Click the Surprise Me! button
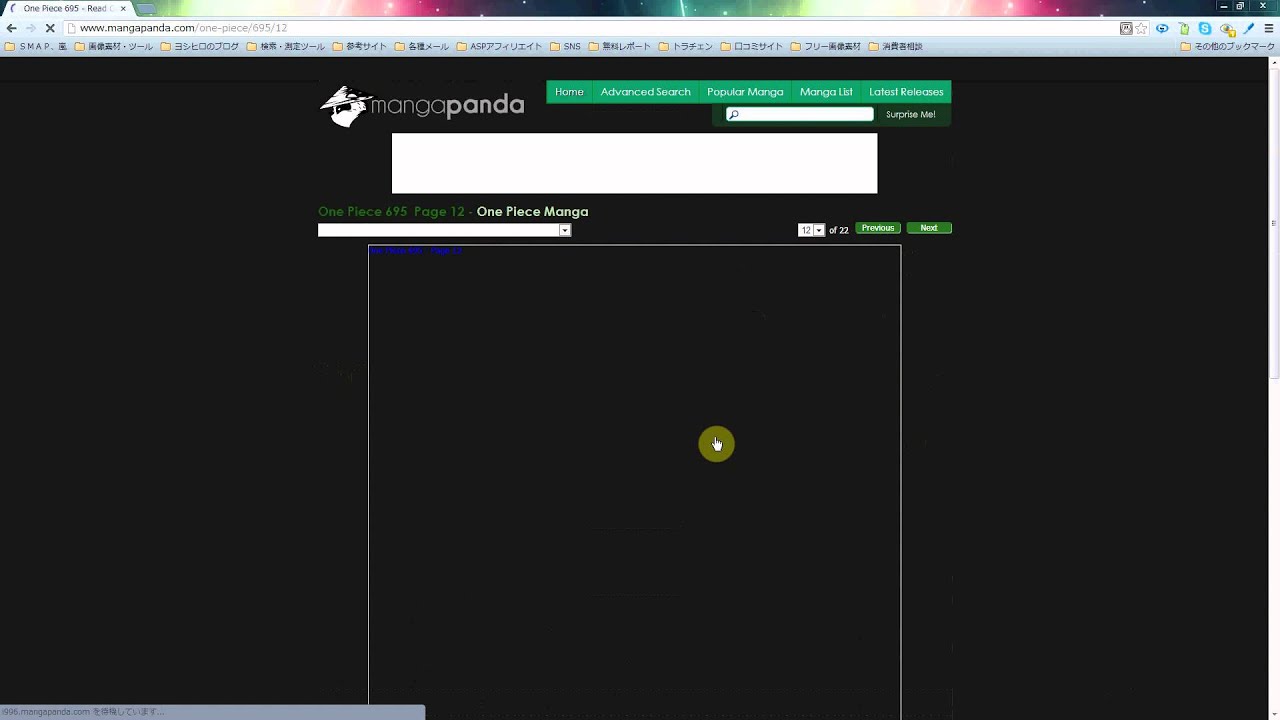The width and height of the screenshot is (1280, 720). click(x=911, y=115)
